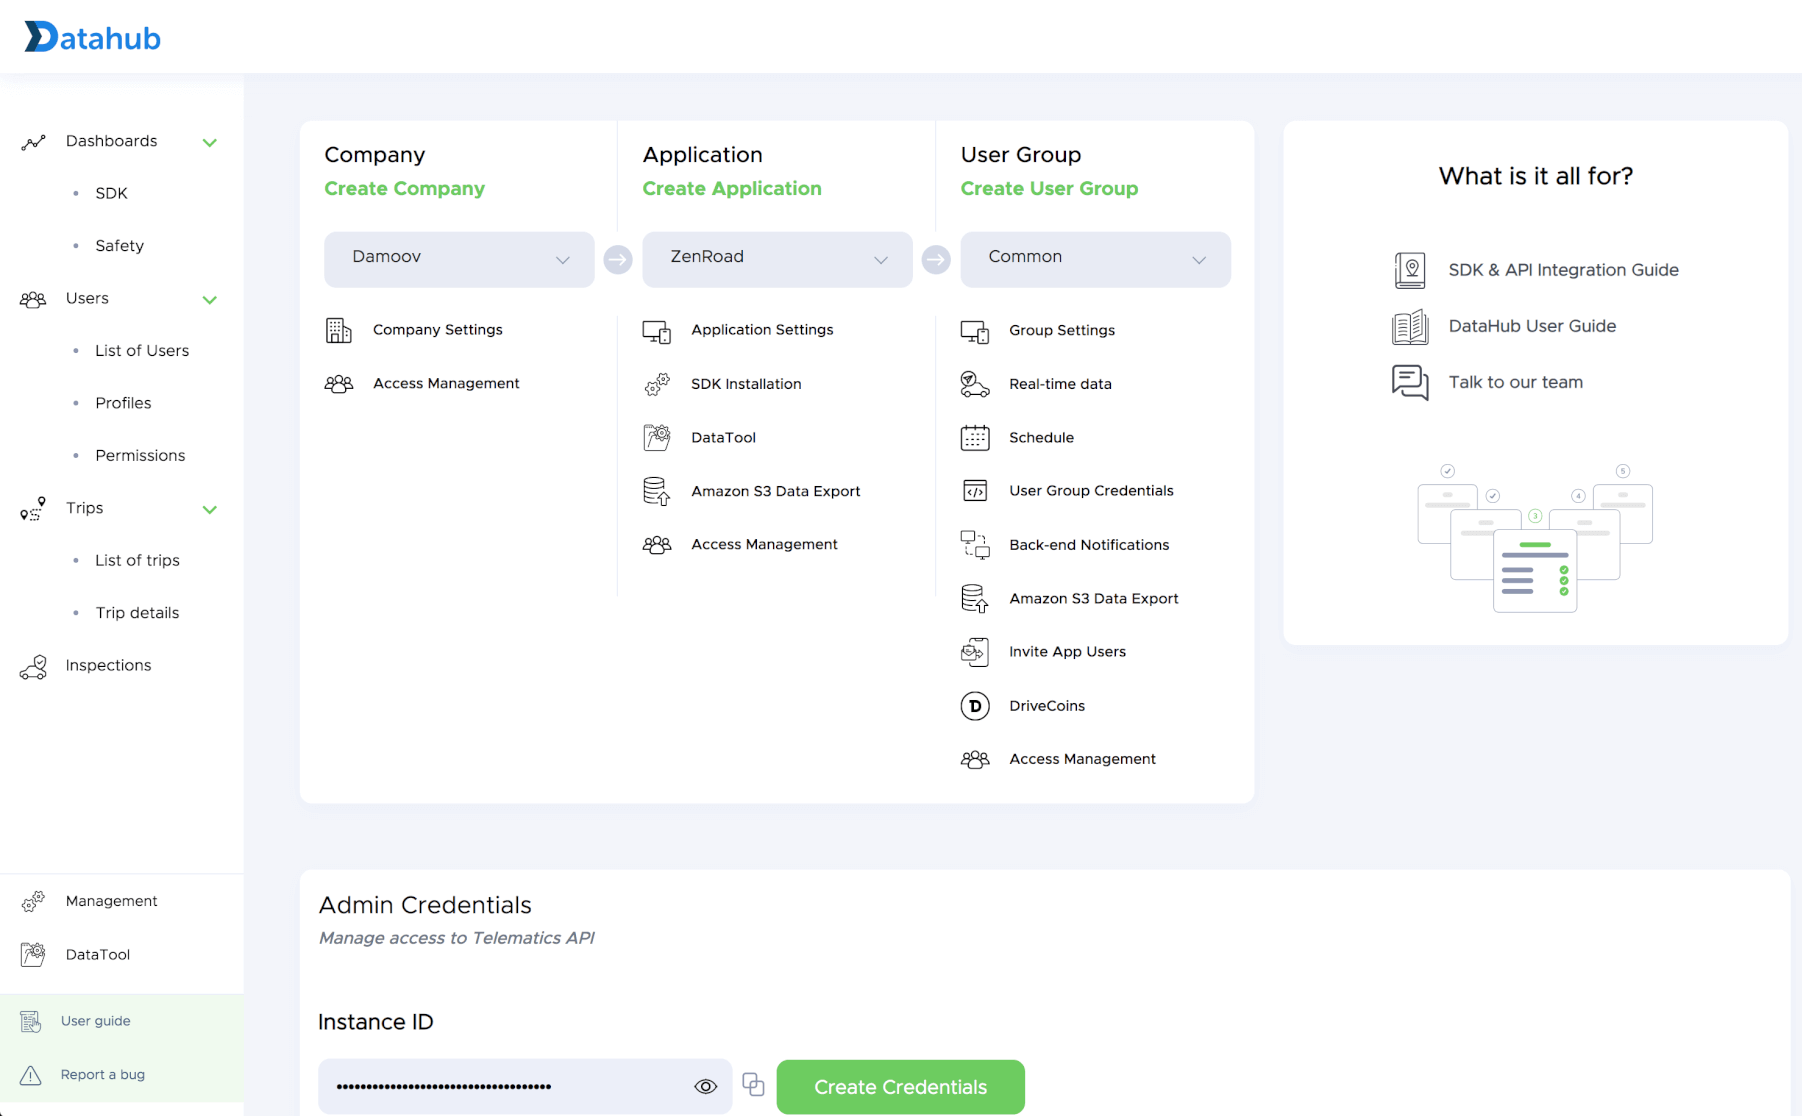Screen dimensions: 1802x1116
Task: Click the Company Settings building icon
Action: [x=339, y=329]
